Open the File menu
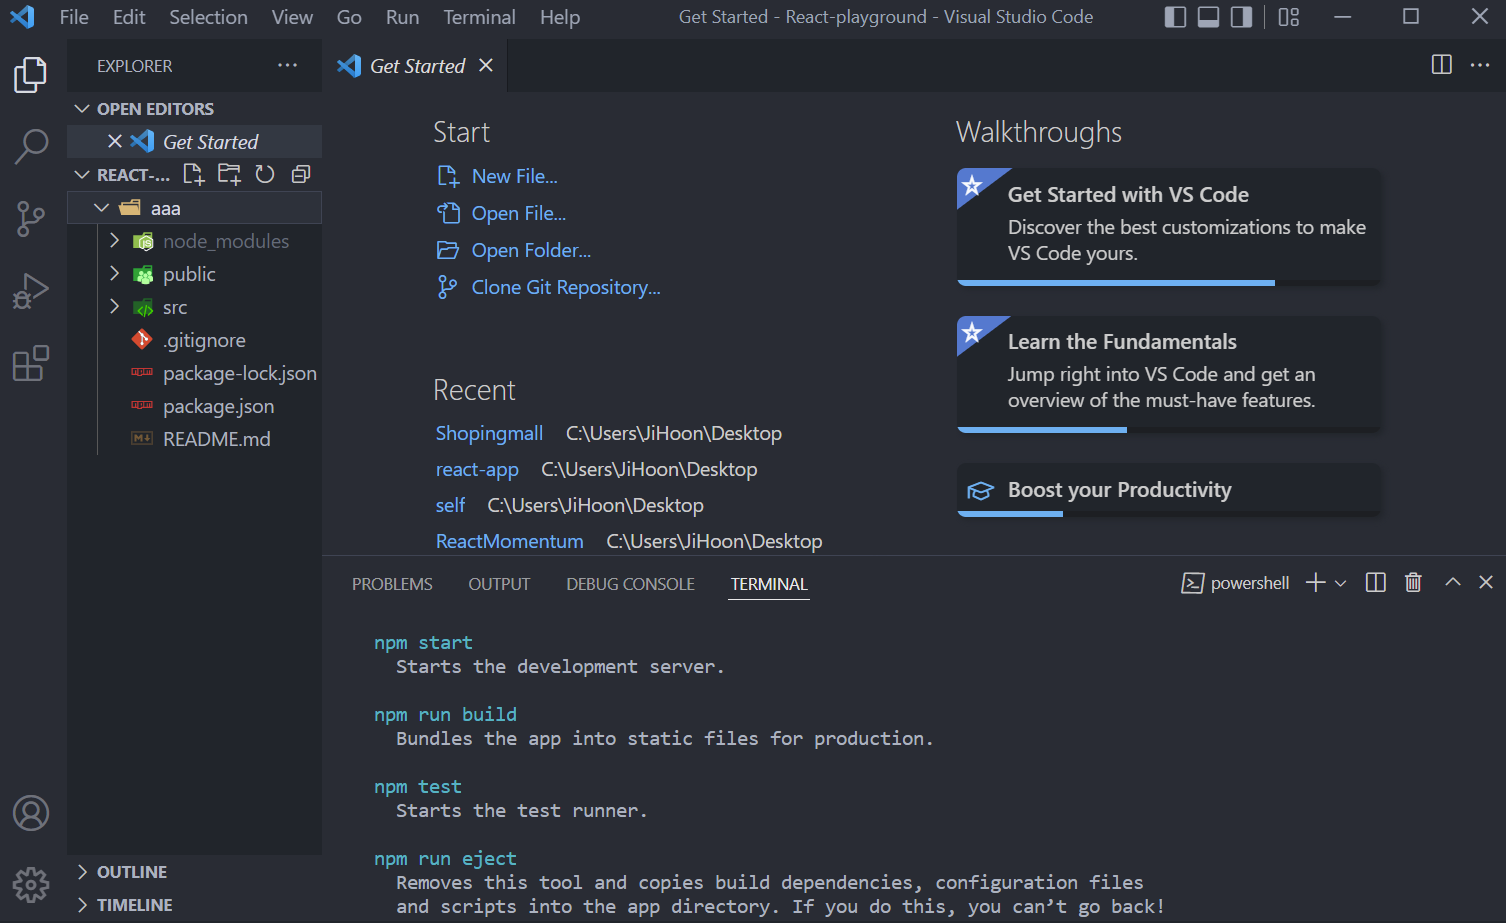 click(x=74, y=17)
